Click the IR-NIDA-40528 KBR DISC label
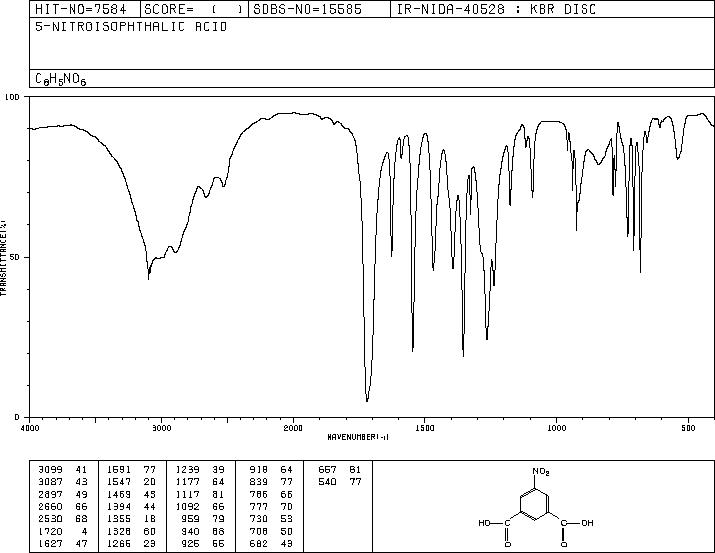Screen dimensions: 715x553 496,9
